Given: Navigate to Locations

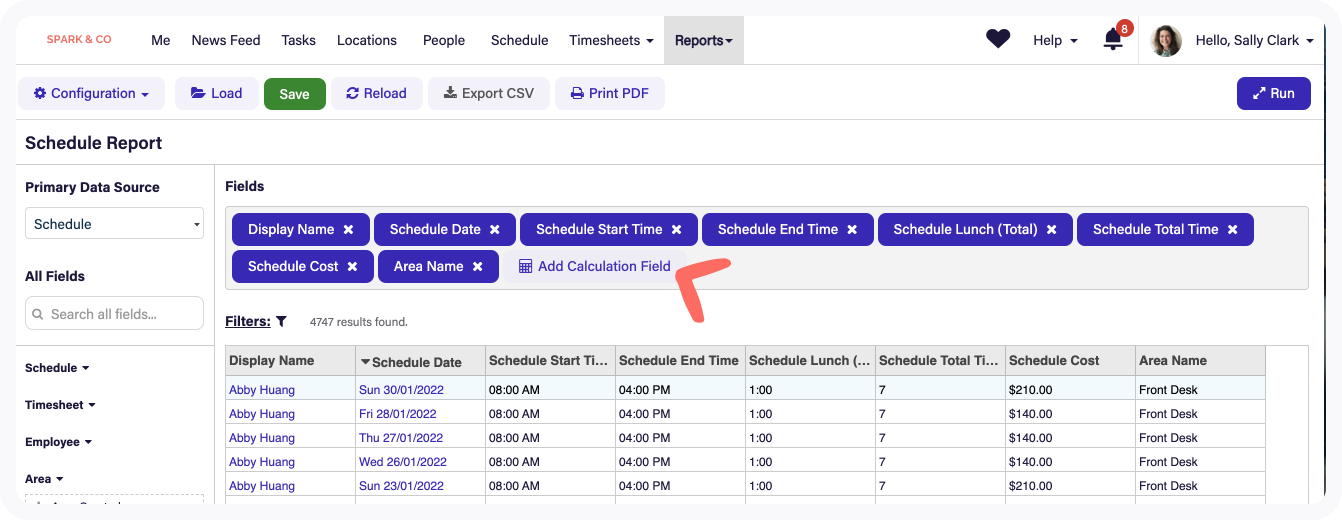Looking at the screenshot, I should (367, 40).
